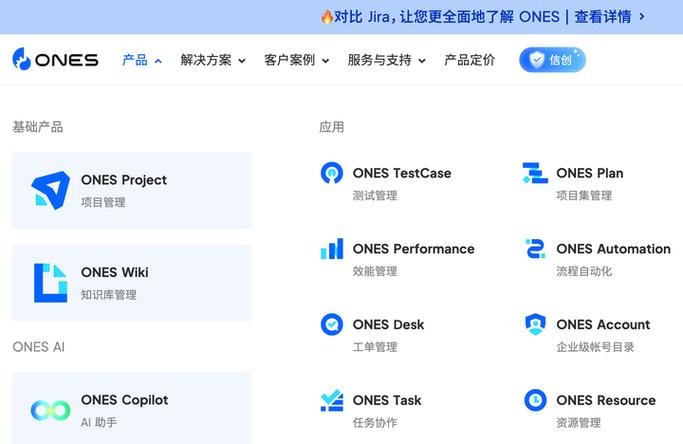Expand the 客户案例 dropdown arrow
683x444 pixels.
[x=325, y=61]
